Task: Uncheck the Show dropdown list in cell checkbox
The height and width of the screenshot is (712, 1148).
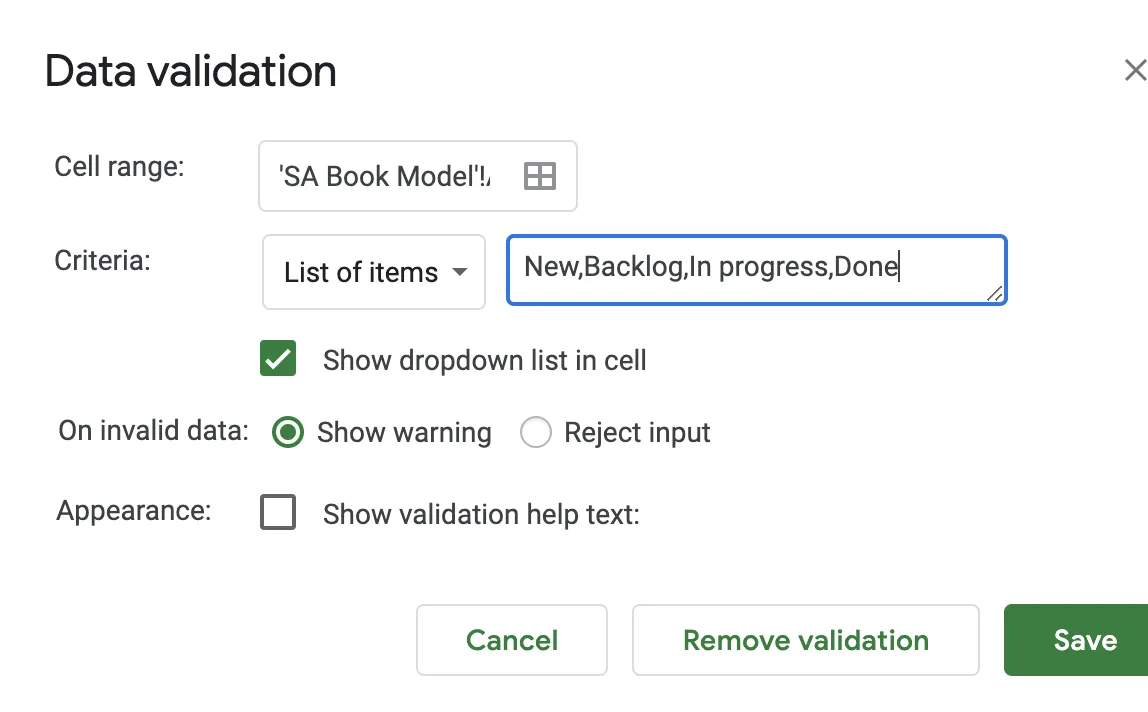Action: (278, 359)
